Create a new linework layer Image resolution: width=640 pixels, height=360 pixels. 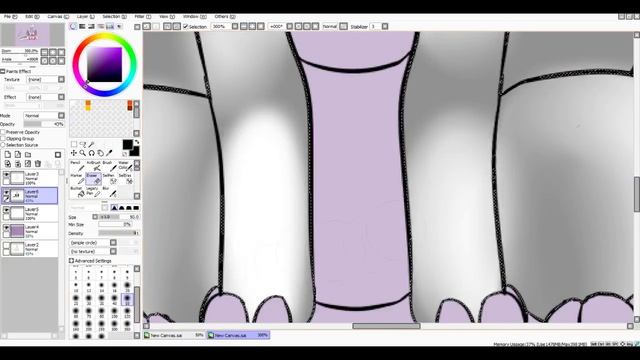point(18,155)
